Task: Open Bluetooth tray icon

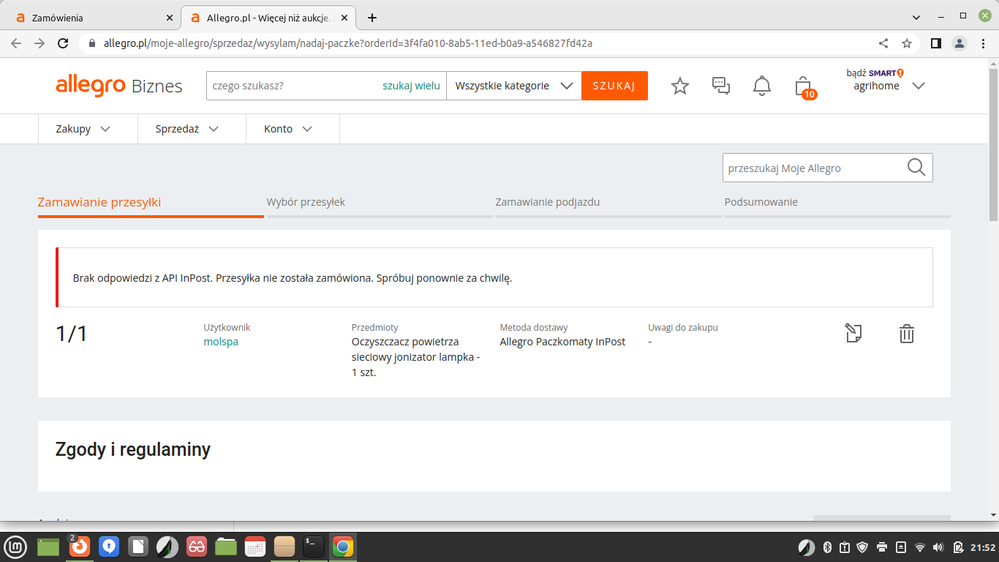Action: click(x=827, y=547)
